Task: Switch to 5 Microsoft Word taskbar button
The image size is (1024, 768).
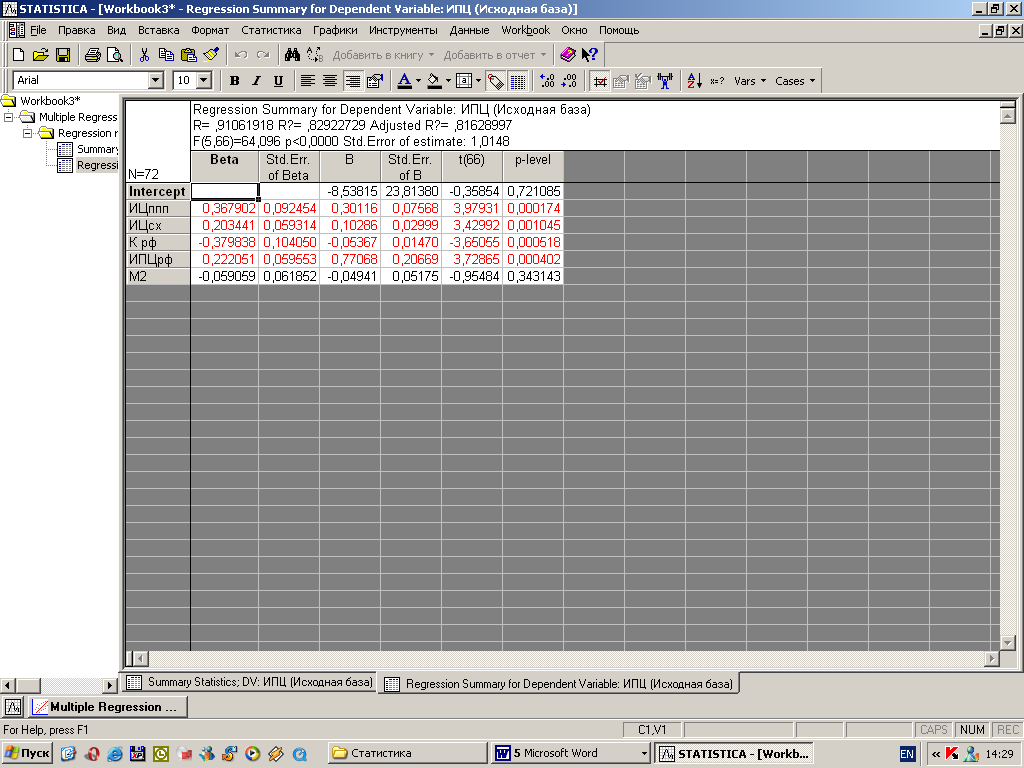Action: (x=571, y=753)
